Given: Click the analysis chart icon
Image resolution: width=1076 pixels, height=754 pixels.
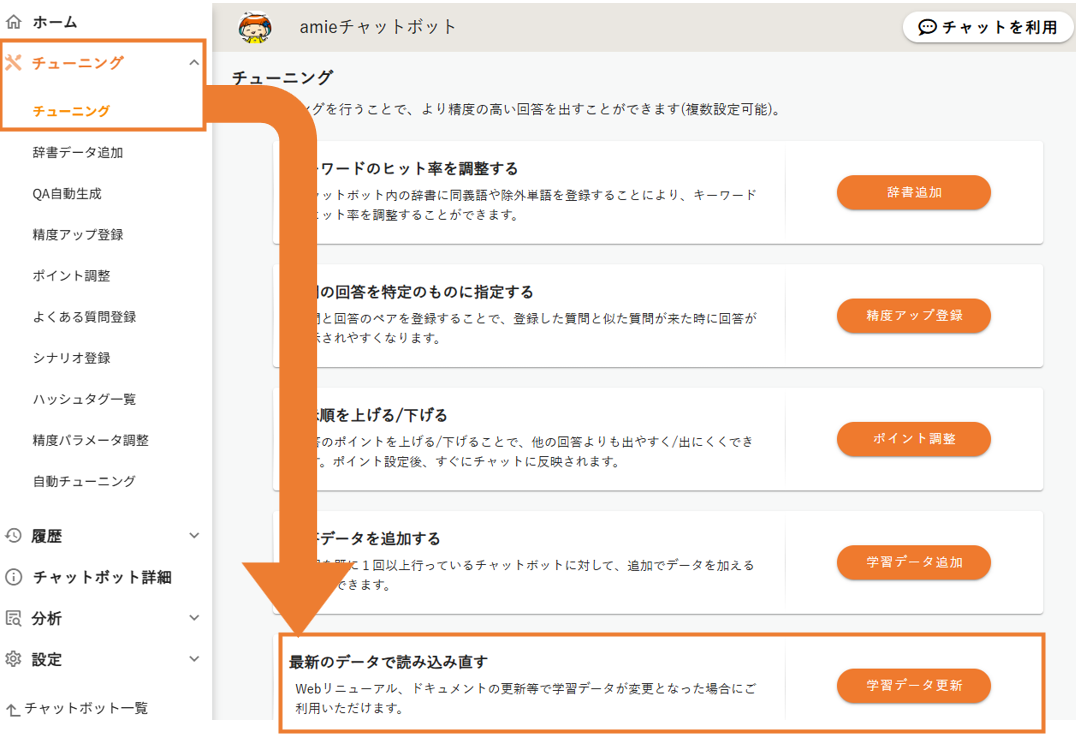Looking at the screenshot, I should pyautogui.click(x=13, y=618).
